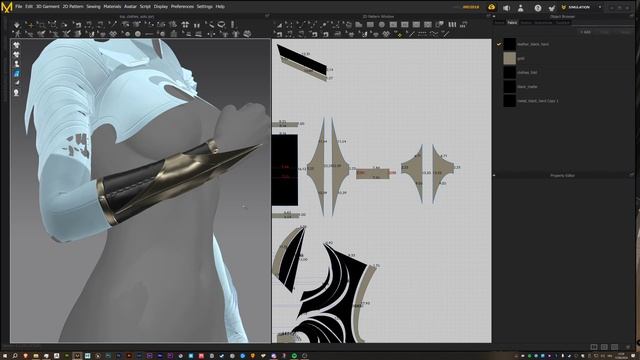Click the checkmark beside leather_black_hard fabric

tap(499, 44)
